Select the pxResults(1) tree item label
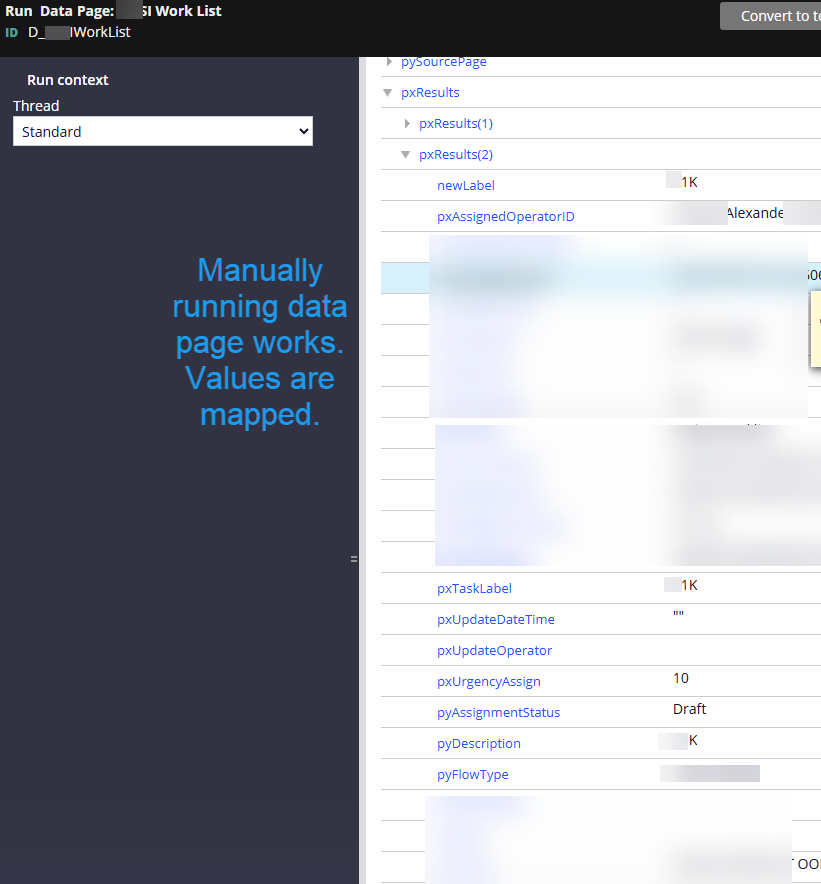 pyautogui.click(x=455, y=124)
